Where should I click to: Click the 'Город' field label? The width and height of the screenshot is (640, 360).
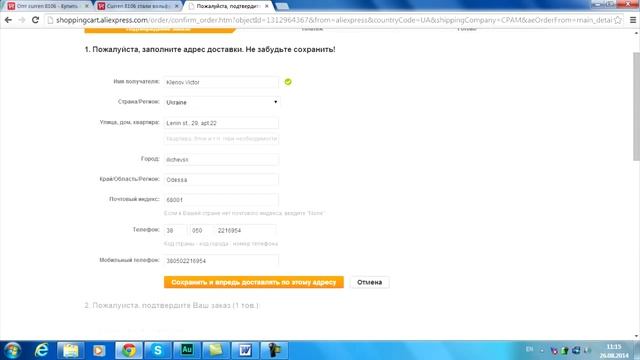(x=150, y=159)
